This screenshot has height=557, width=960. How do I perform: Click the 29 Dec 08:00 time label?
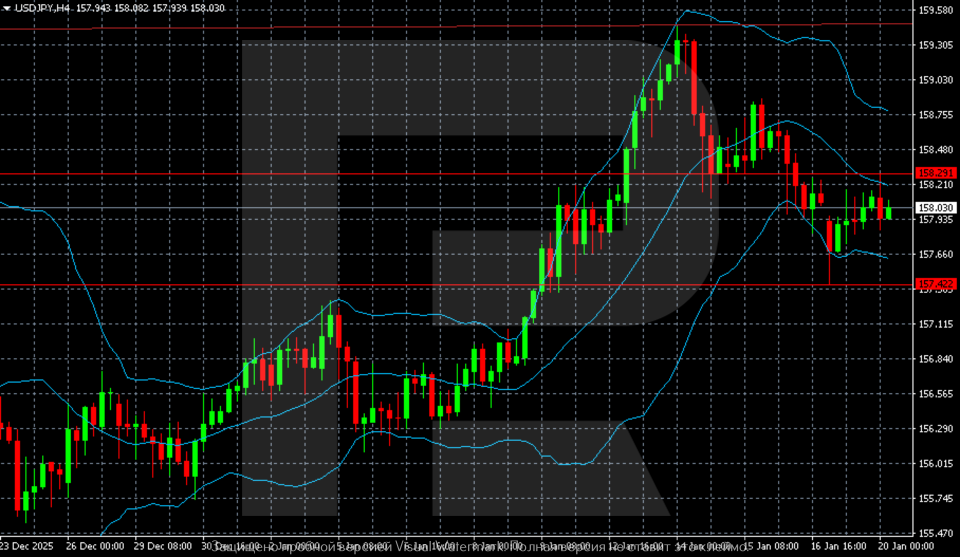(x=163, y=547)
